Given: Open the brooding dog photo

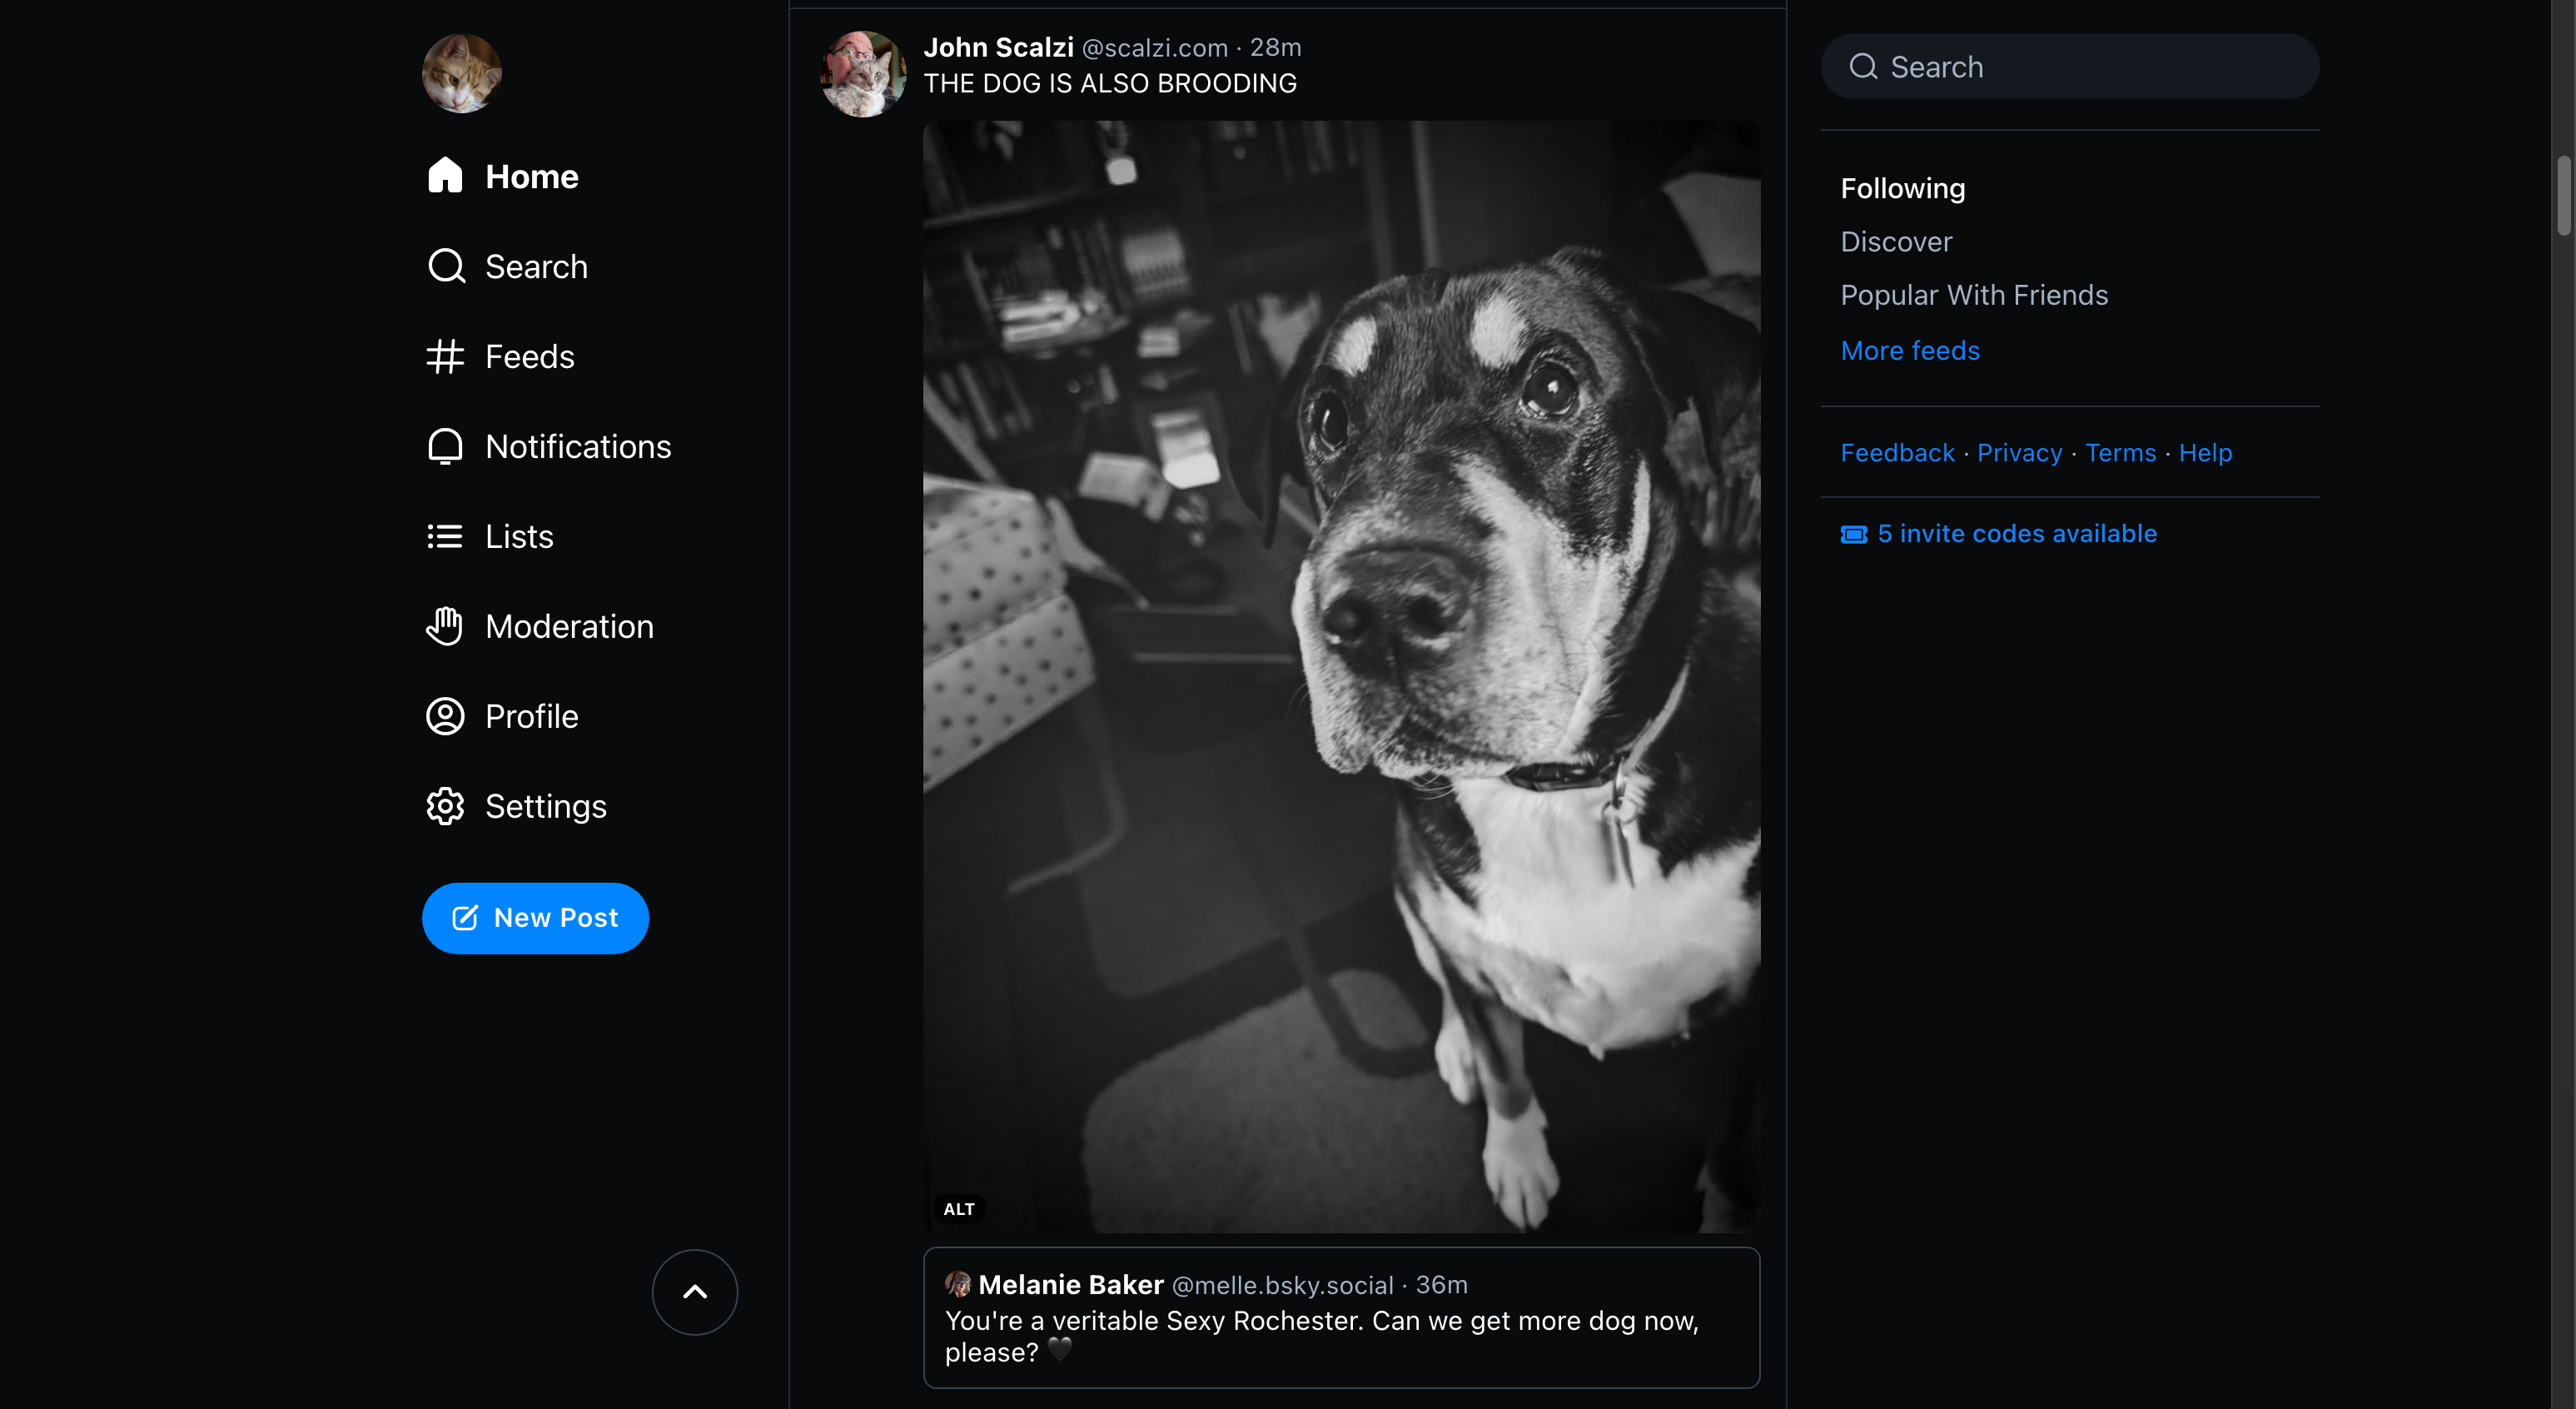Looking at the screenshot, I should (1341, 677).
